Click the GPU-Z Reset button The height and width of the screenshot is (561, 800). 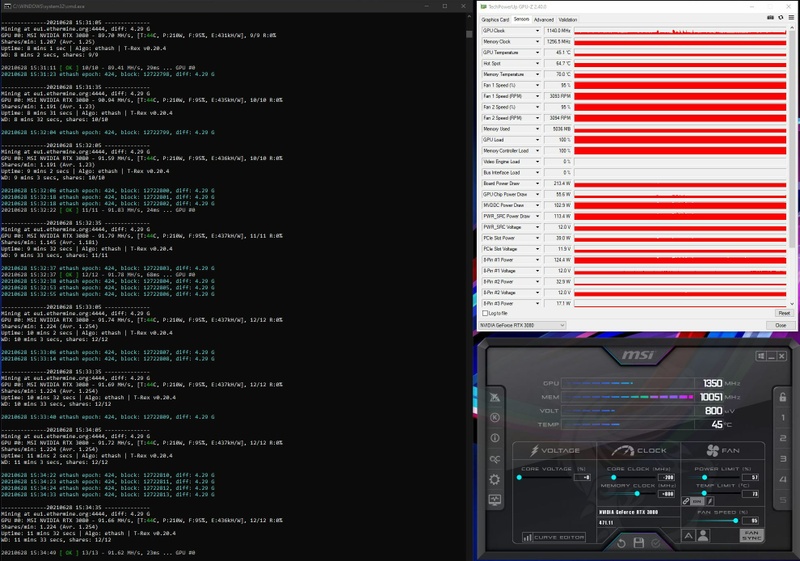784,313
